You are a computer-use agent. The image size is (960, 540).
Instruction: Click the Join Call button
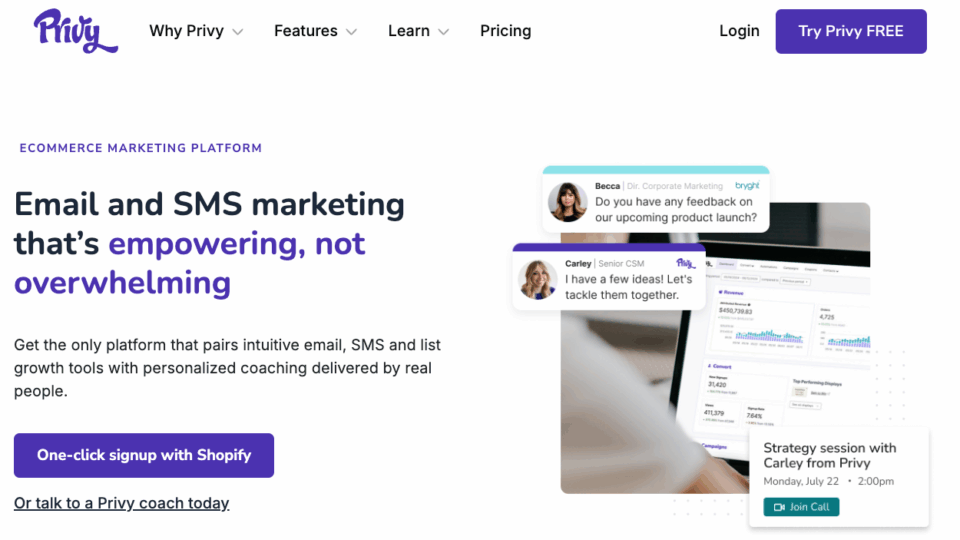pyautogui.click(x=801, y=507)
